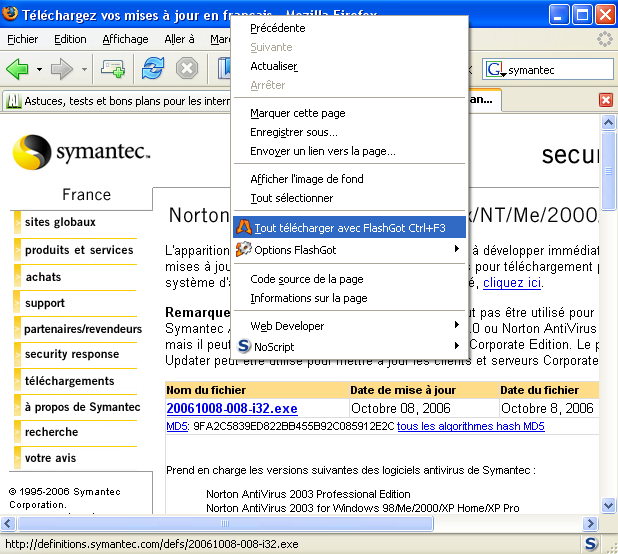Viewport: 618px width, 554px height.
Task: Click the NoScript status bar icon
Action: point(591,544)
